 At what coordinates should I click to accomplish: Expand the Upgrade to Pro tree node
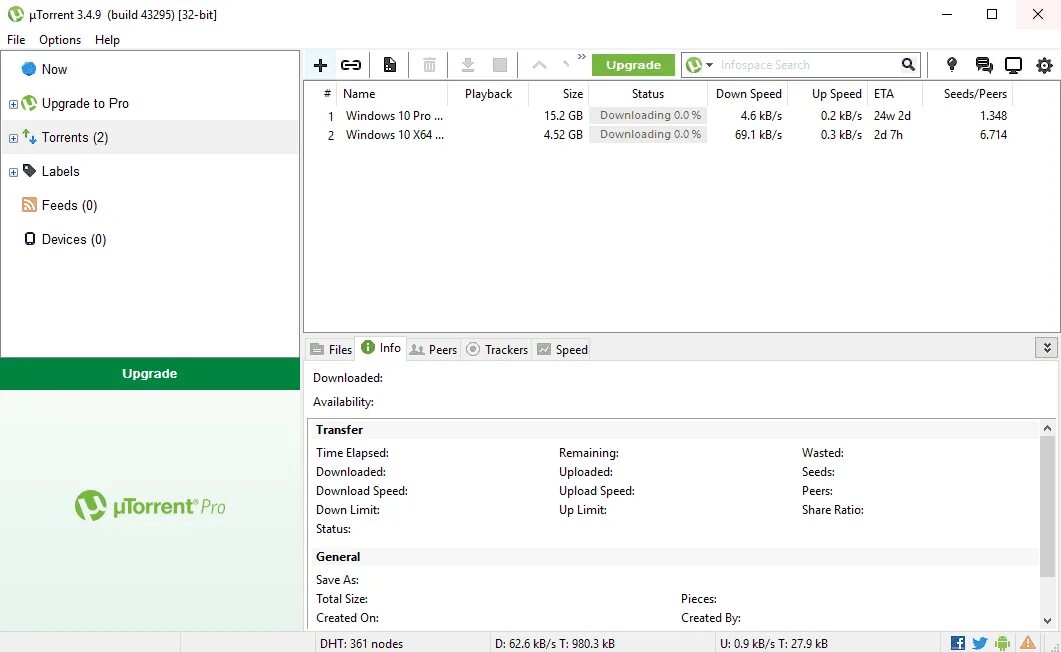(x=13, y=104)
